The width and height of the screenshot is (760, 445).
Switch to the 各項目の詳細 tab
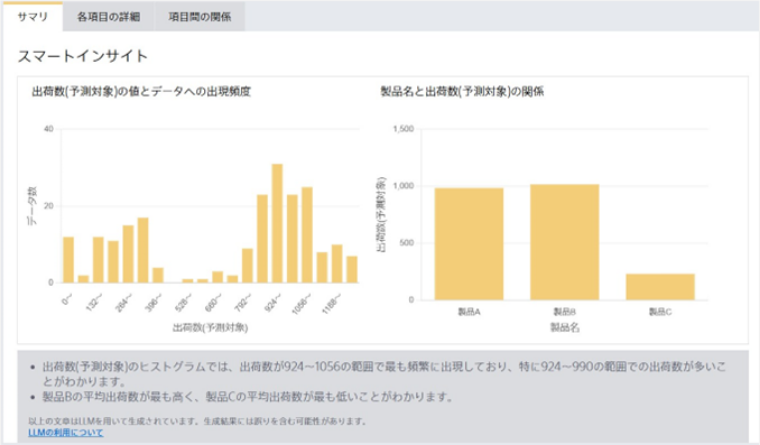click(108, 16)
